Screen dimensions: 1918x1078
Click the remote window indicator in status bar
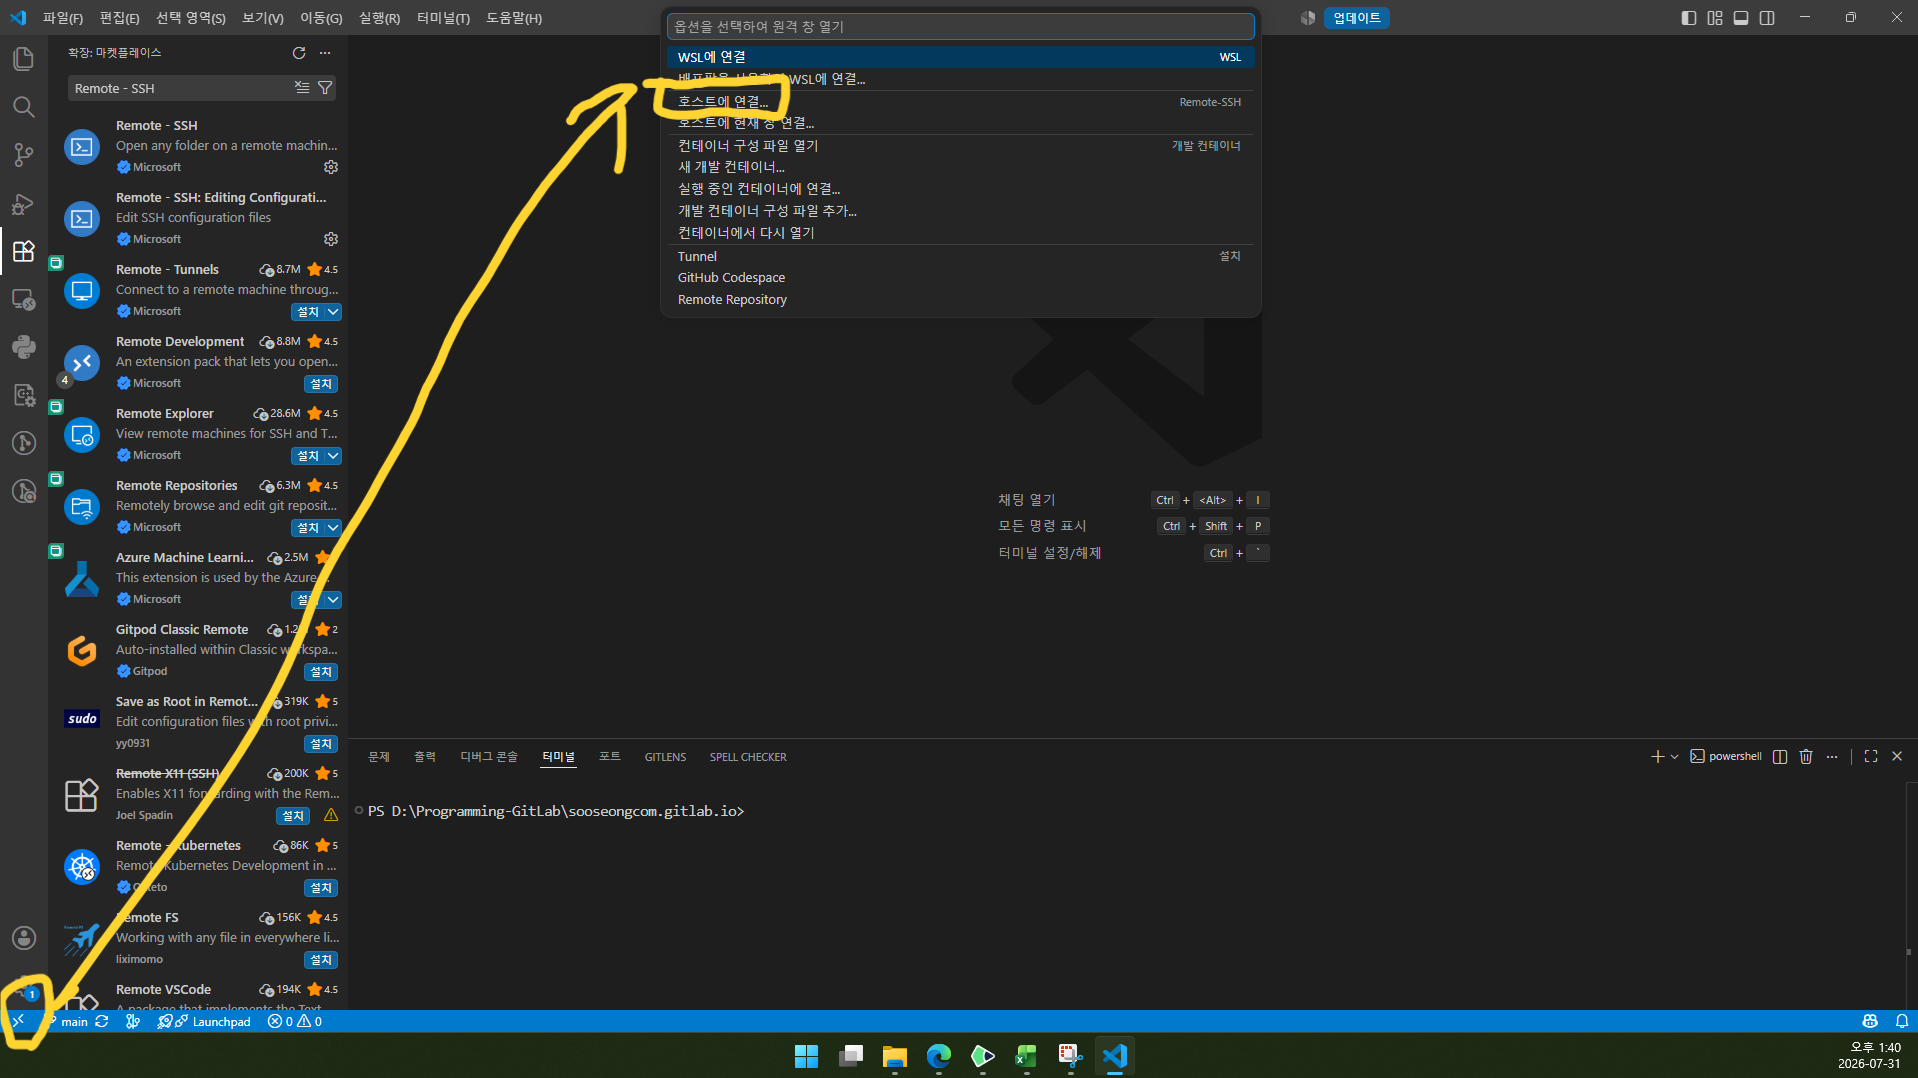(18, 1021)
